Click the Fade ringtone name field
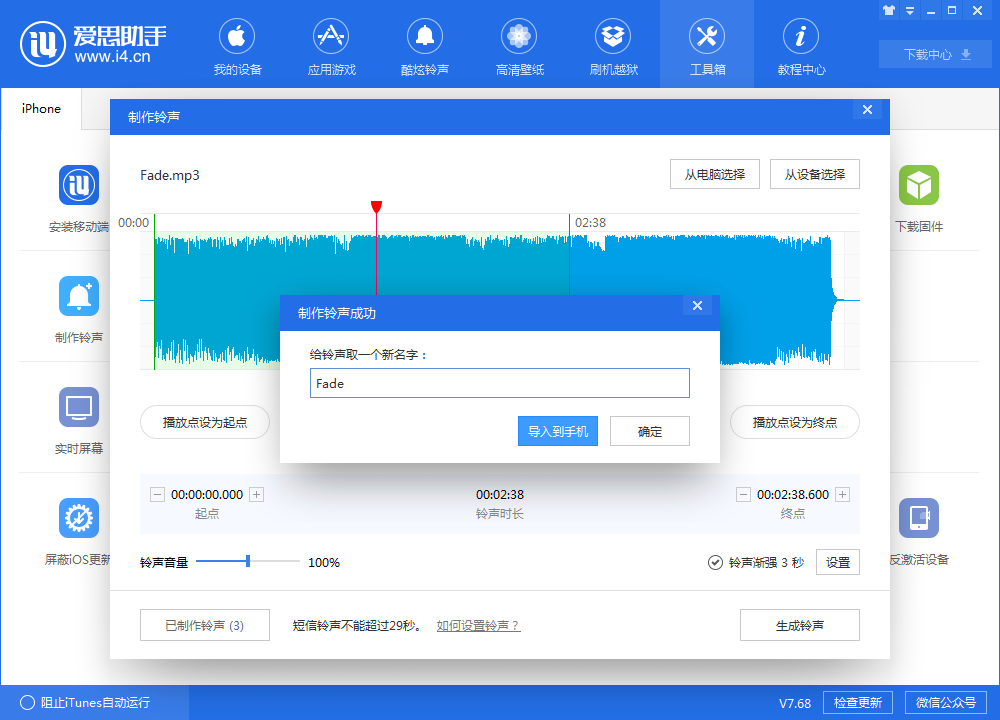This screenshot has width=1000, height=720. 499,382
